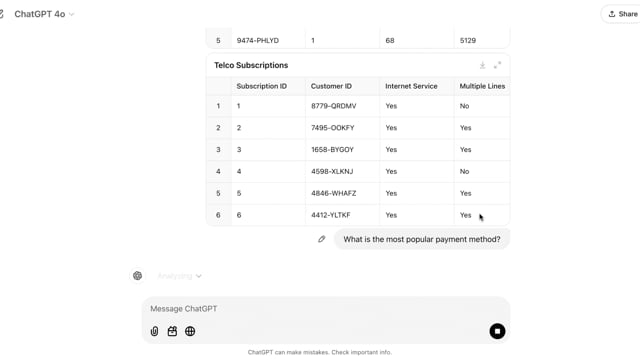The height and width of the screenshot is (360, 640).
Task: Open the ChatGPT 4o model dropdown
Action: pyautogui.click(x=44, y=14)
